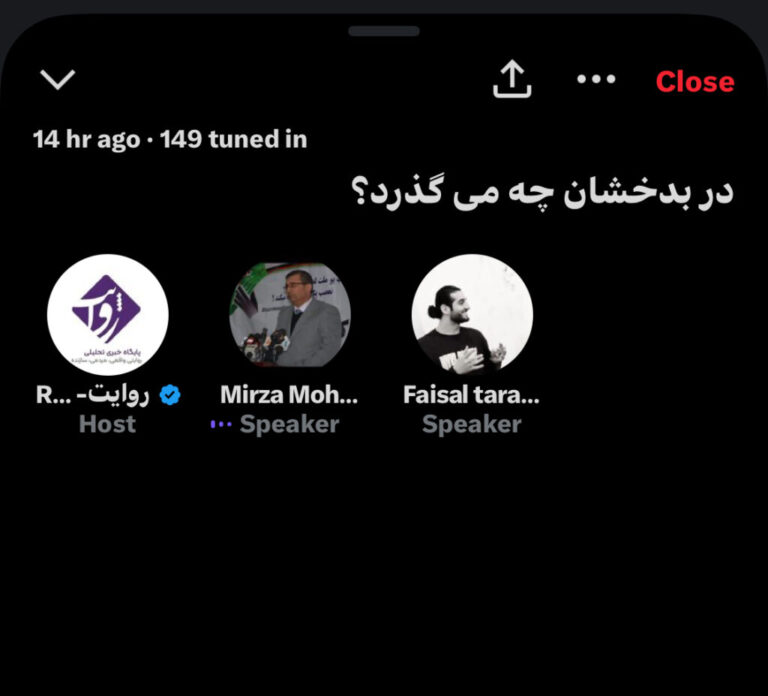
Task: Click the host name روایت text
Action: point(113,396)
